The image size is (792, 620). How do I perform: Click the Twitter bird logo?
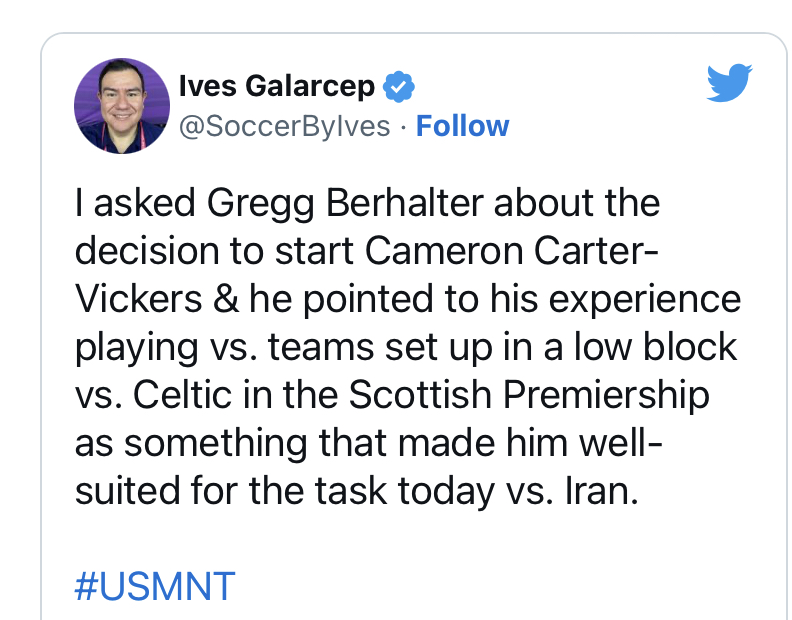coord(728,83)
